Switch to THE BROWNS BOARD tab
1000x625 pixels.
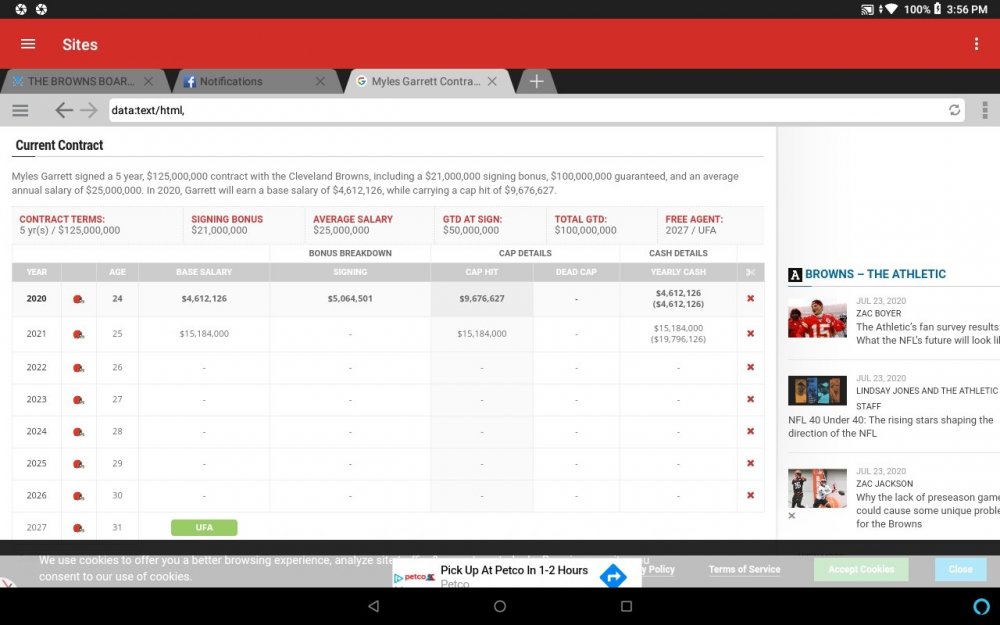(x=81, y=81)
